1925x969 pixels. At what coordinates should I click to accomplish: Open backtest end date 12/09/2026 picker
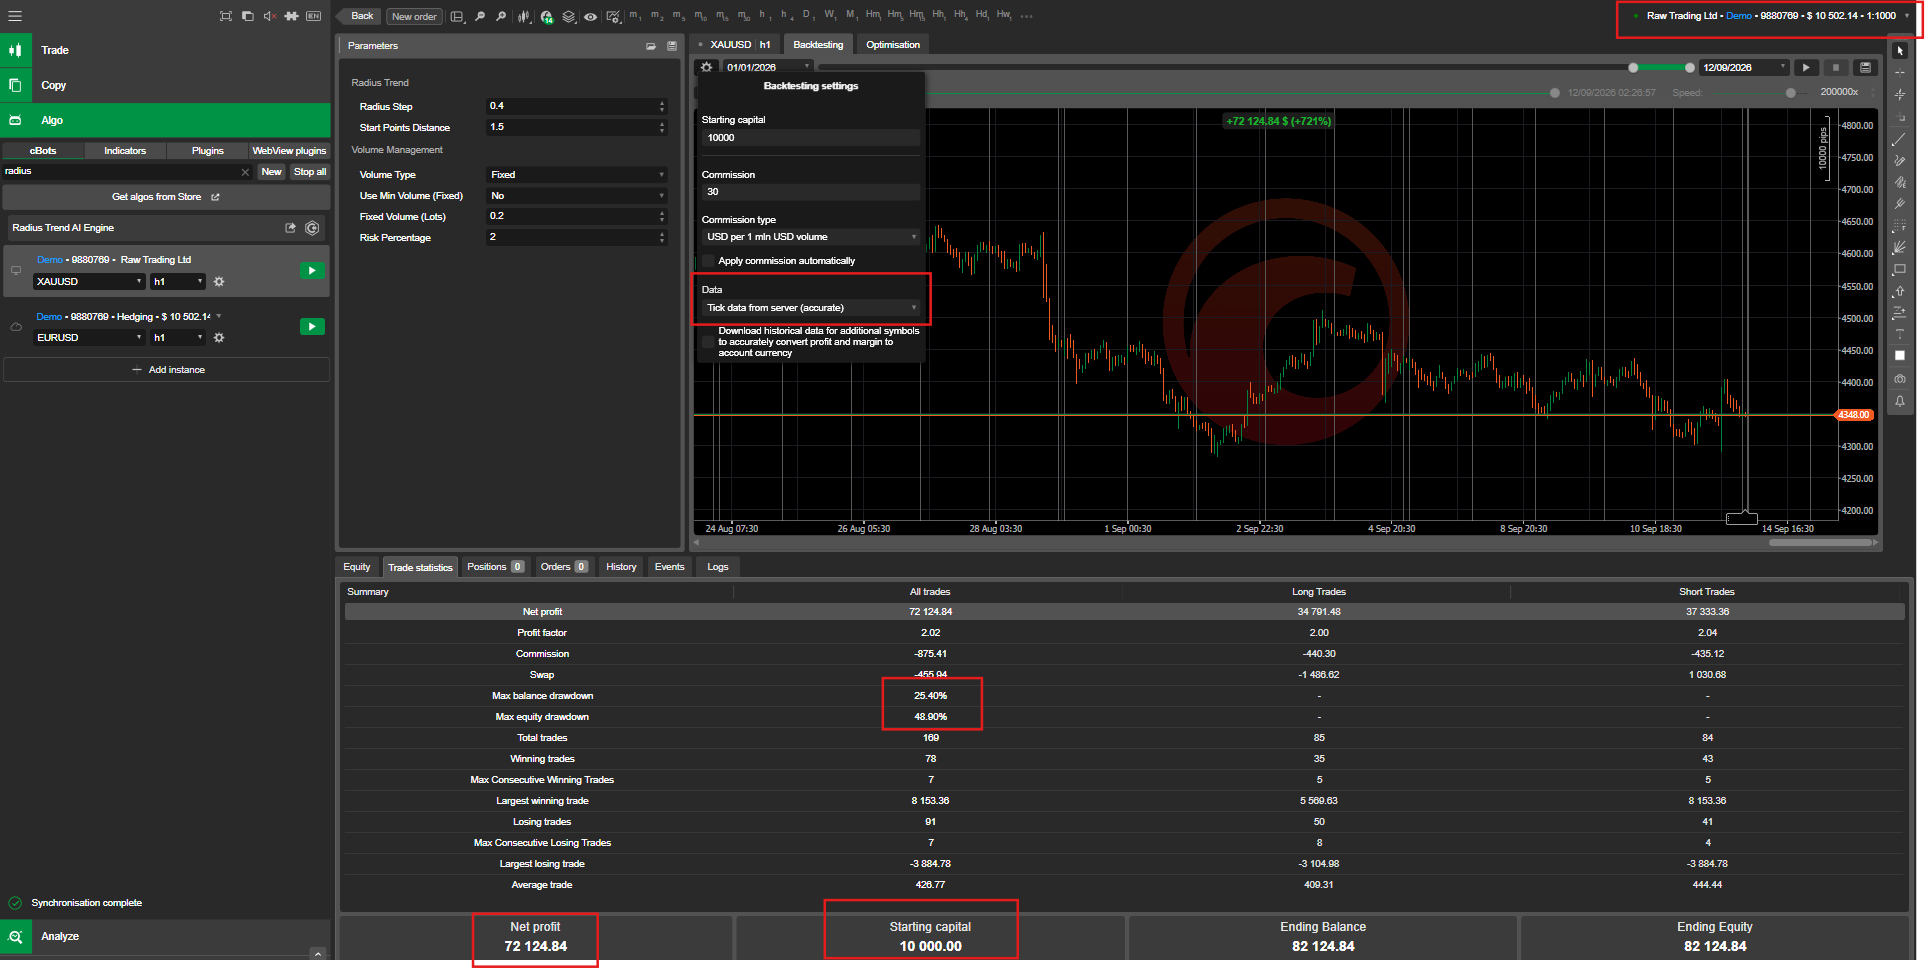[x=1744, y=67]
